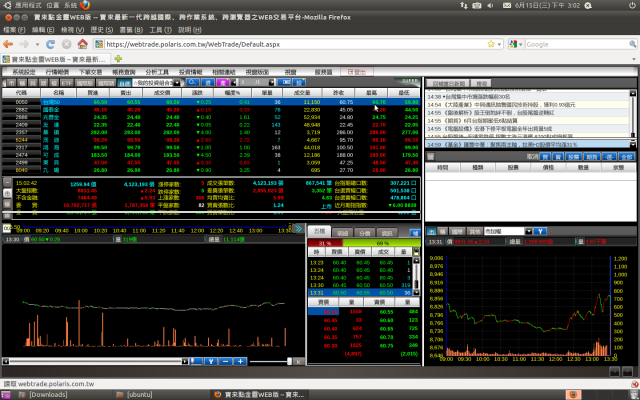Open tab list dropdown at tab bar end
This screenshot has width=640, height=400.
click(633, 59)
